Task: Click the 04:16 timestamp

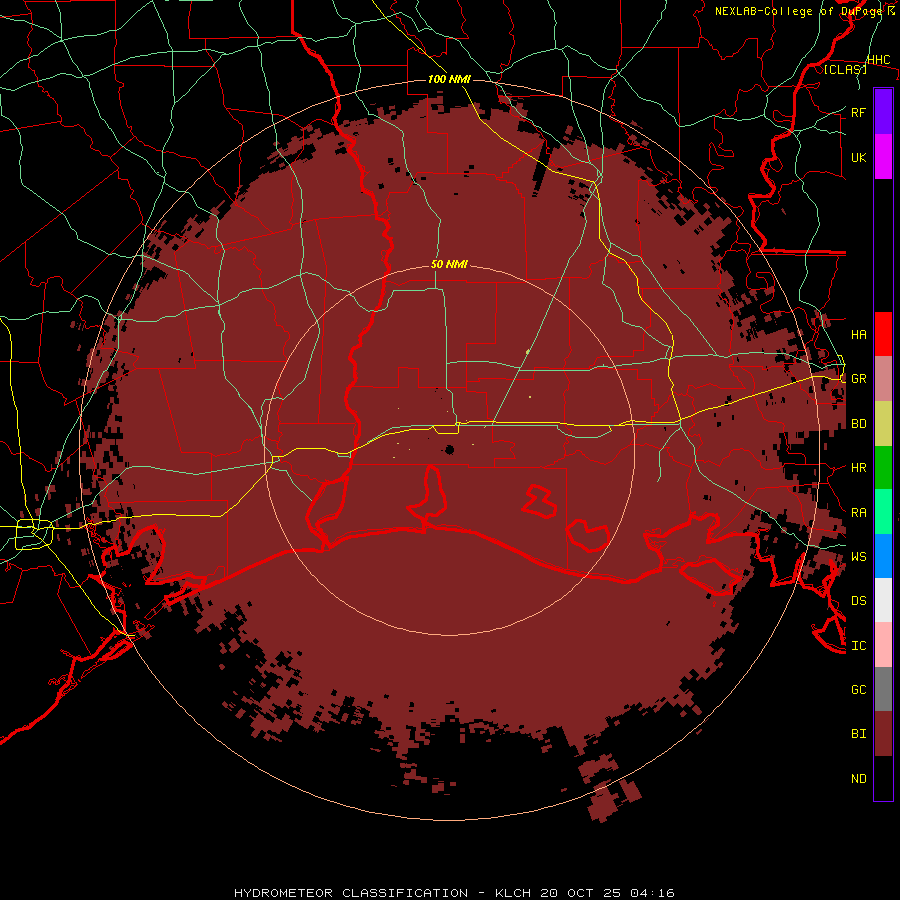Action: pos(652,893)
